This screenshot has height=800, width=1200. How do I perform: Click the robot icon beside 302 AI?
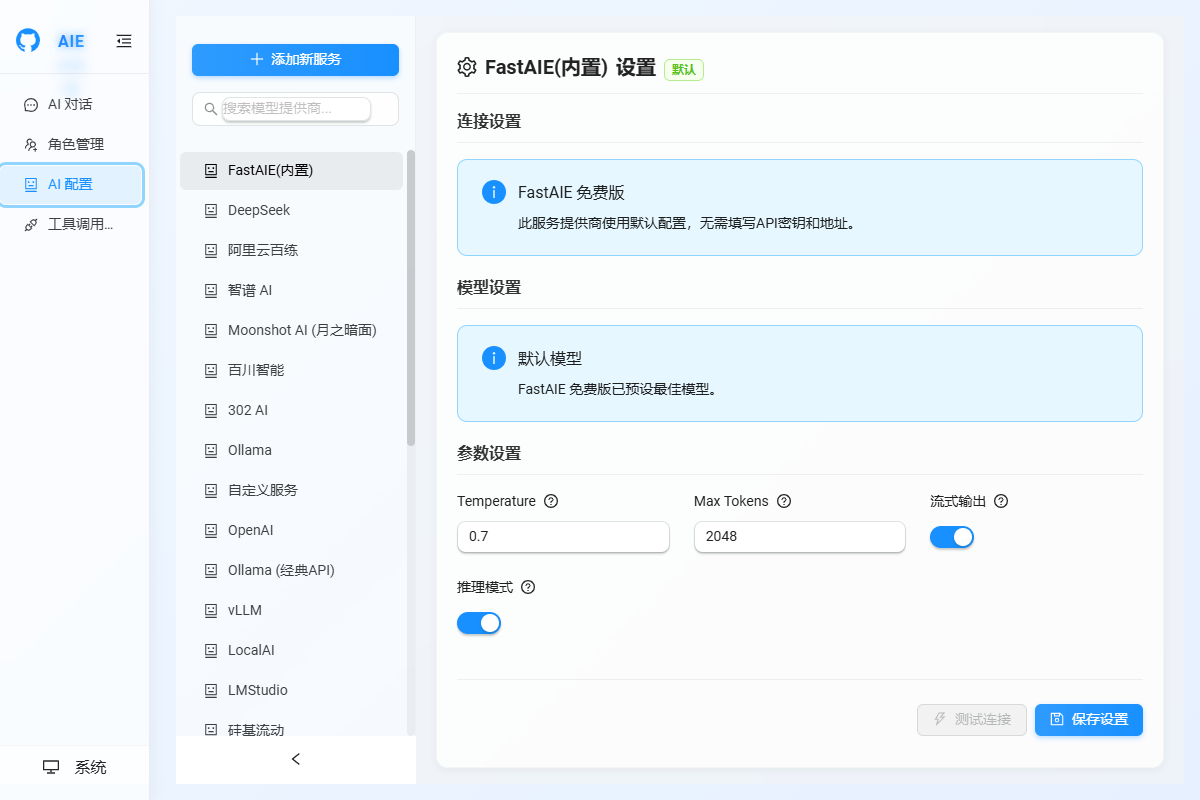point(211,410)
